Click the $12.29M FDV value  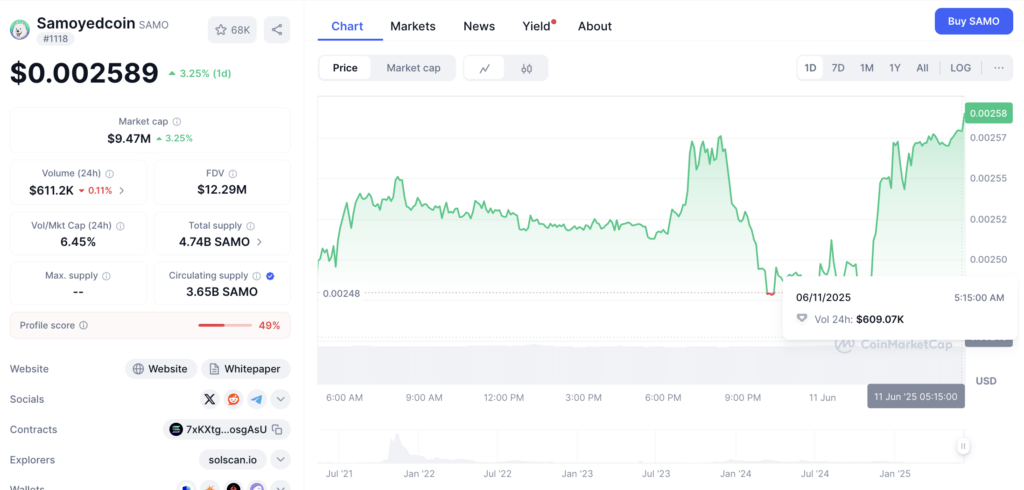222,189
